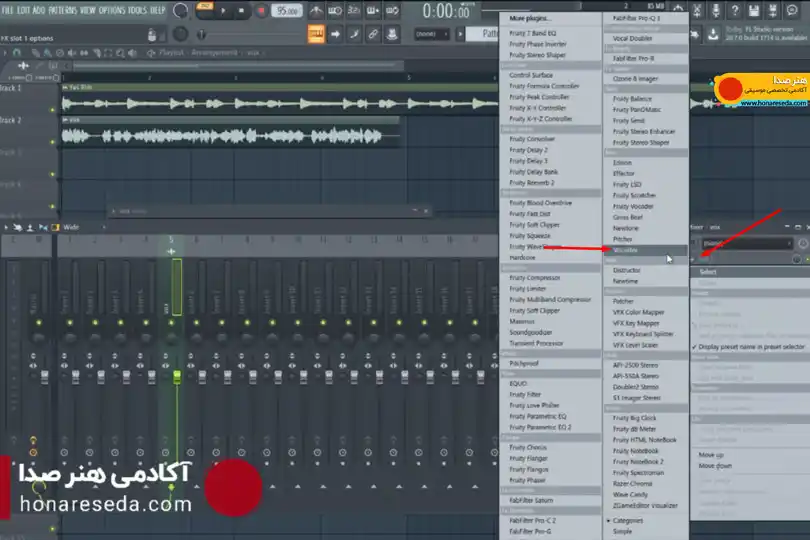The image size is (810, 540).
Task: Enable the wait-for-input recording icon
Action: click(x=335, y=10)
